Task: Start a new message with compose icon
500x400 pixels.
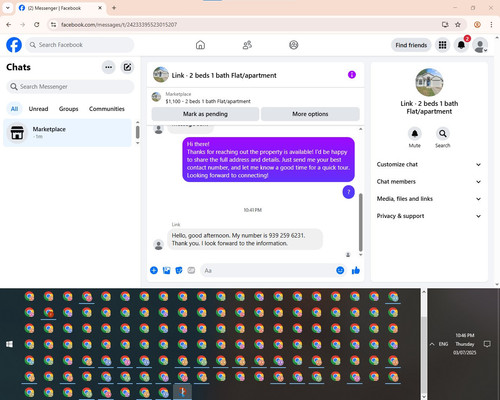Action: tap(127, 67)
